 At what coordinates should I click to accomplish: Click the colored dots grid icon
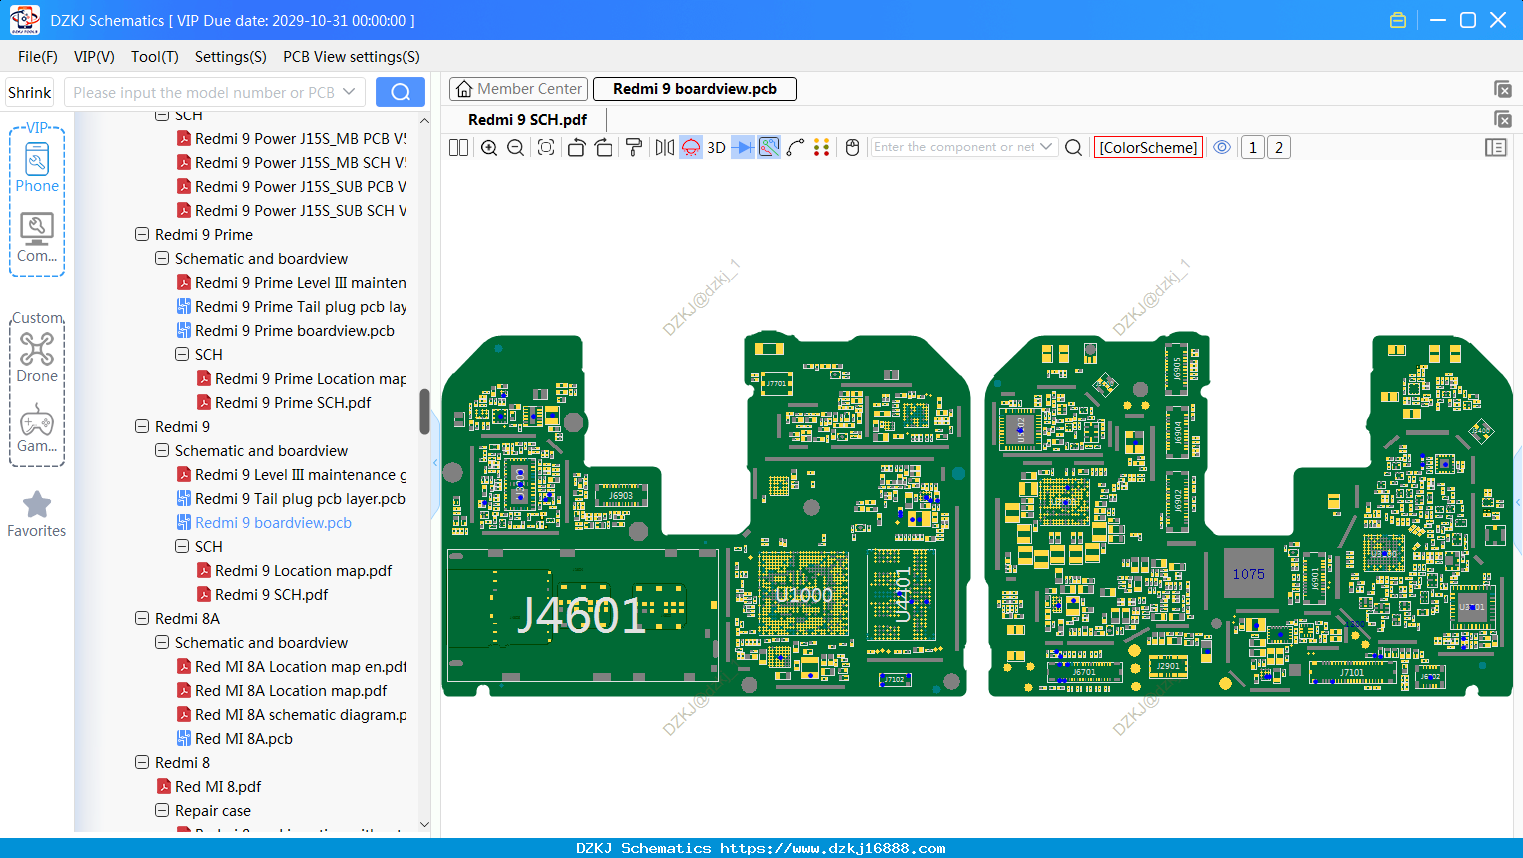(x=822, y=148)
